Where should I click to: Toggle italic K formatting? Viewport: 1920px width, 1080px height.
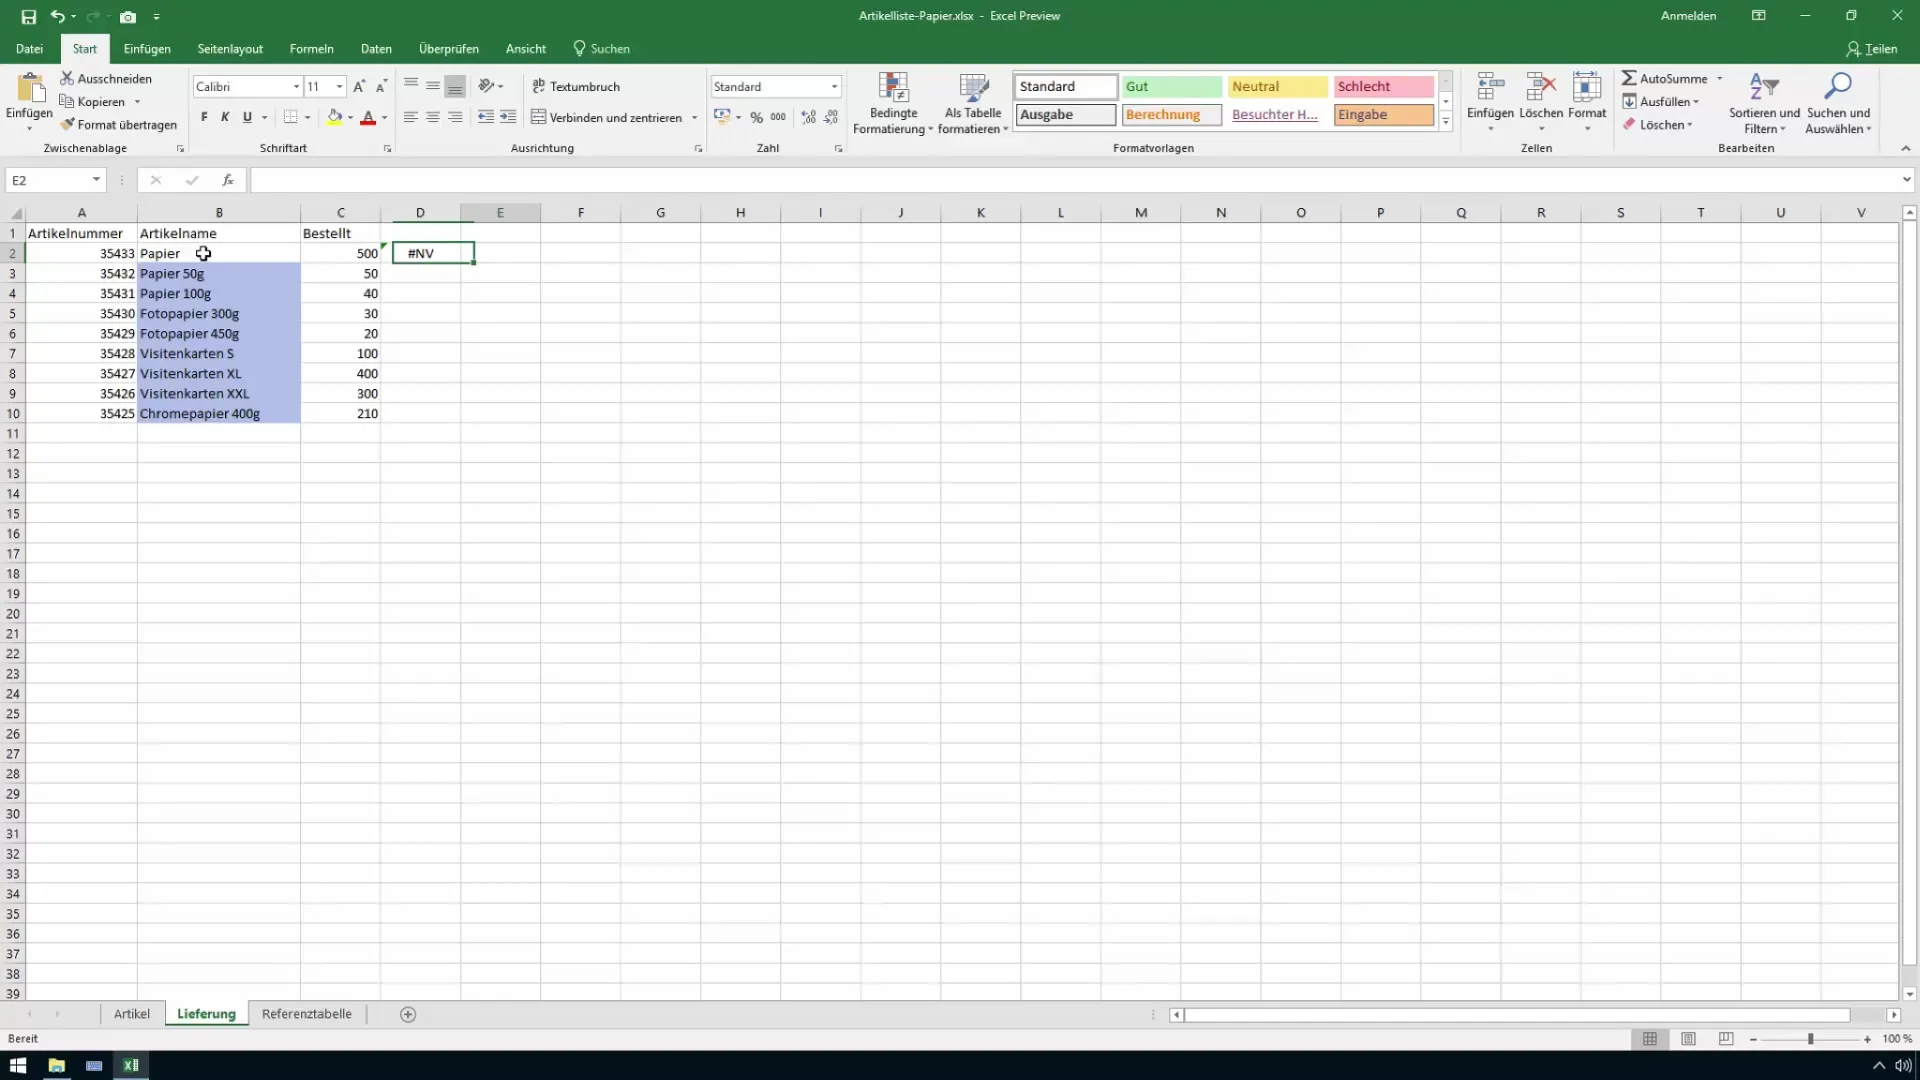click(x=225, y=117)
